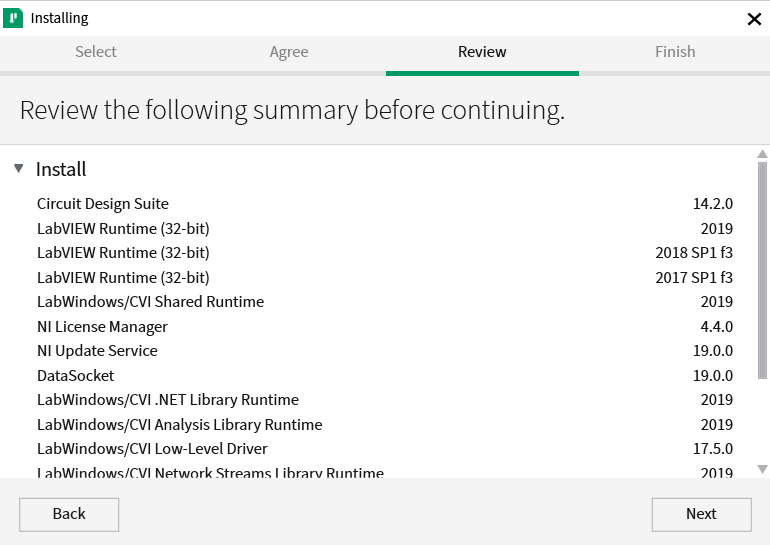Viewport: 770px width, 545px height.
Task: Proceed with the Next button
Action: click(x=701, y=514)
